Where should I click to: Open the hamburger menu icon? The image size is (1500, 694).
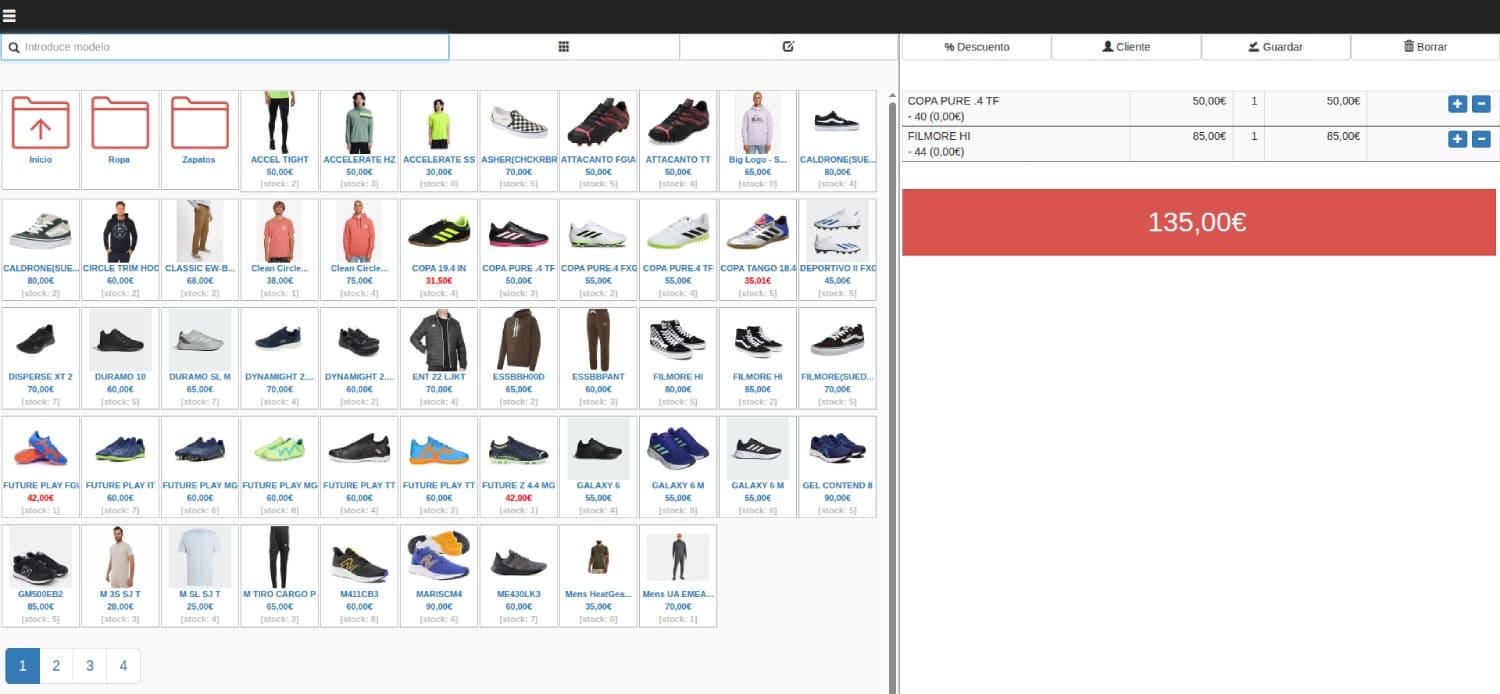[x=10, y=16]
